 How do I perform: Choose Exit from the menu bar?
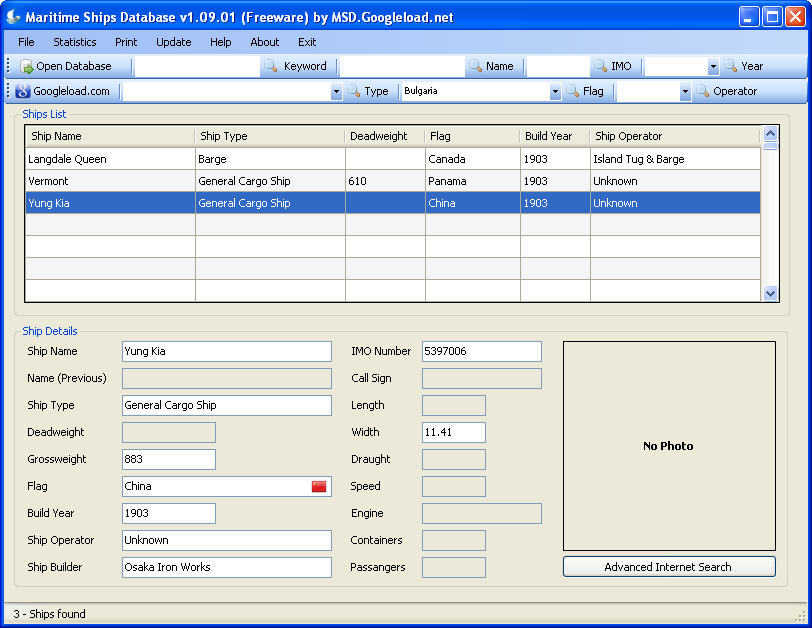tap(307, 42)
